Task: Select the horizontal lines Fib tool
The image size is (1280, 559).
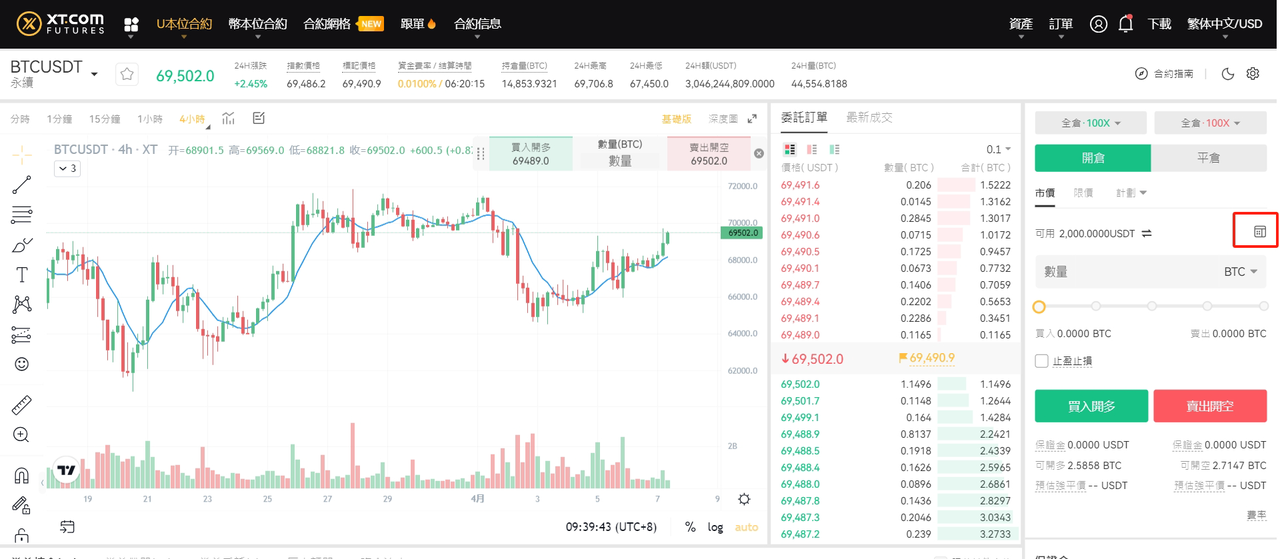Action: tap(21, 214)
